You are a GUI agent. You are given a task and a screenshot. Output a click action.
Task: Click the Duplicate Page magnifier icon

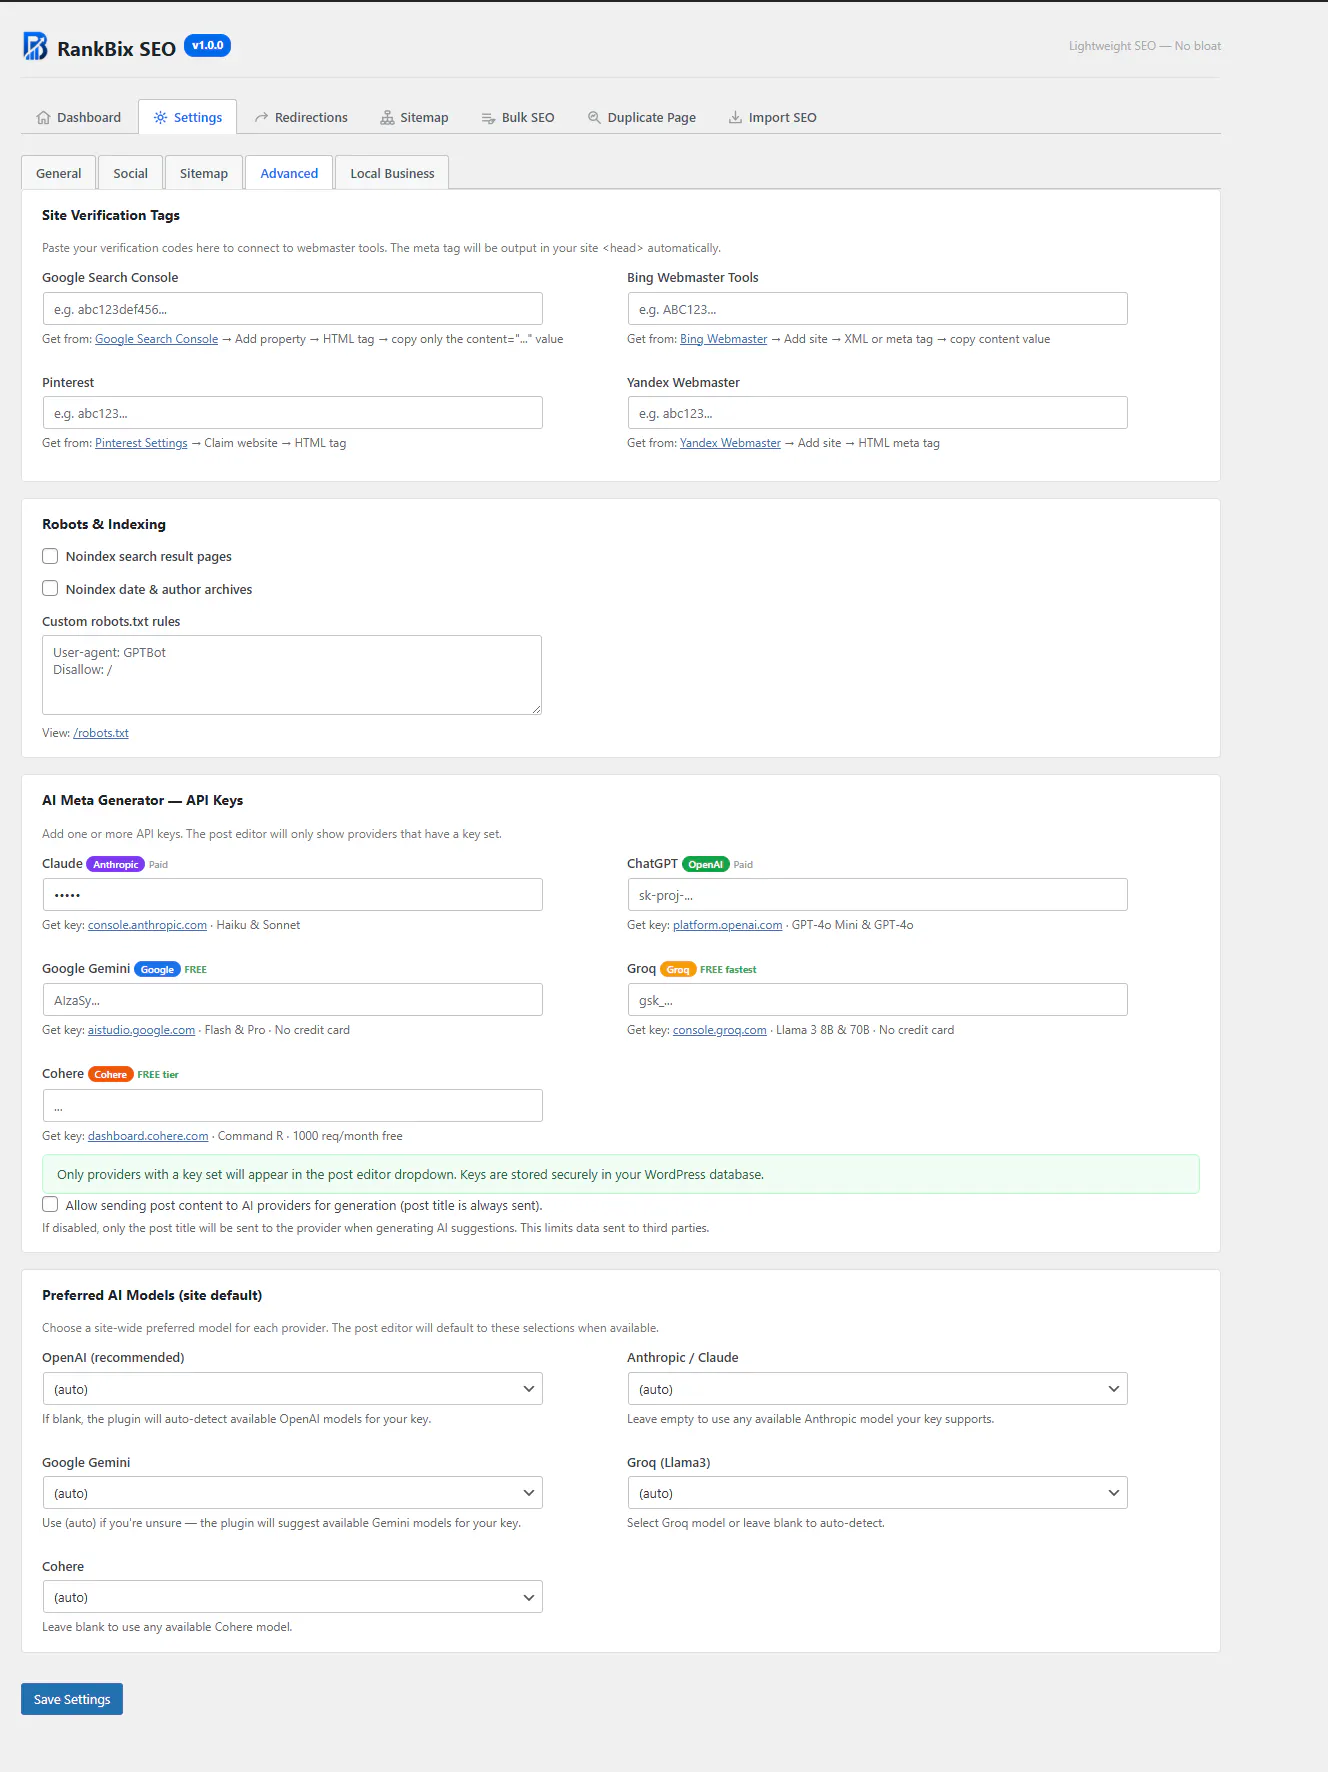tap(594, 117)
